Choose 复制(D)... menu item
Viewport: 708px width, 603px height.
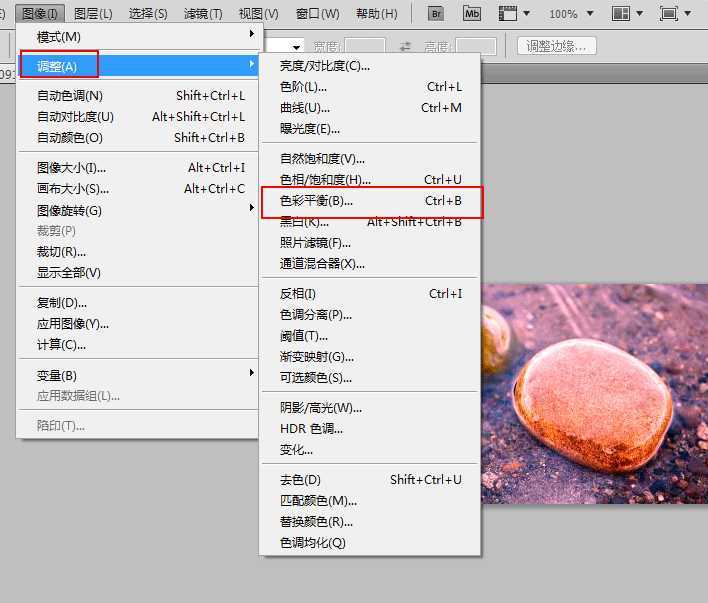click(x=138, y=303)
